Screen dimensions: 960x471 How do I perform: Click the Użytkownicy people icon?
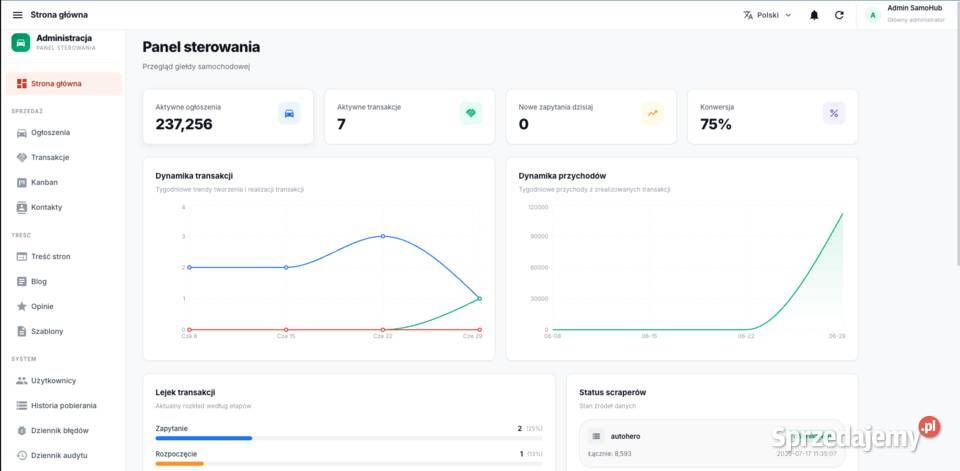coord(21,380)
